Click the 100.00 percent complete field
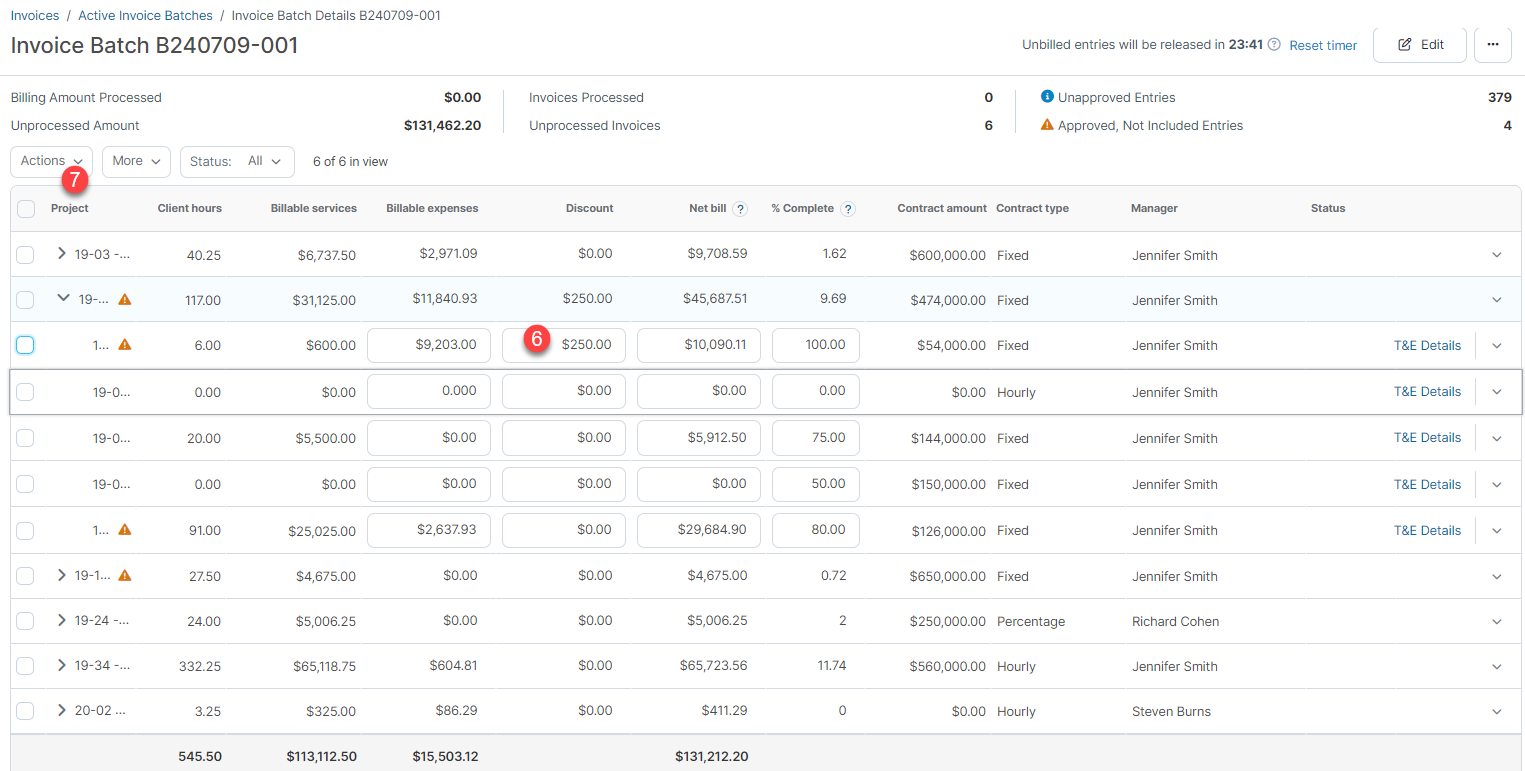Screen dimensions: 1525x771 coord(816,345)
